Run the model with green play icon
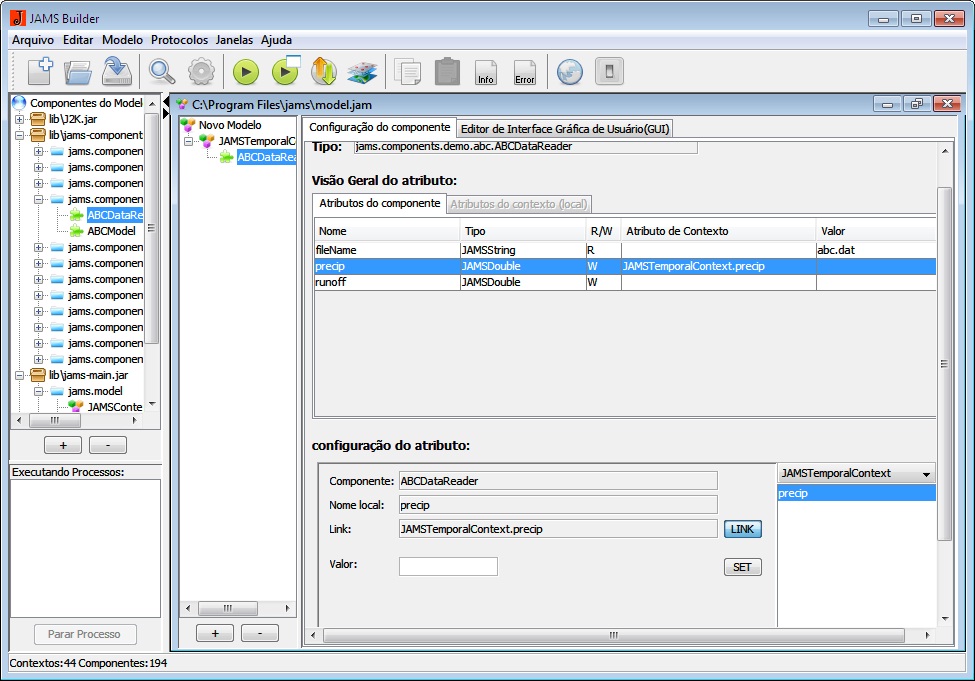Image resolution: width=975 pixels, height=681 pixels. [246, 72]
